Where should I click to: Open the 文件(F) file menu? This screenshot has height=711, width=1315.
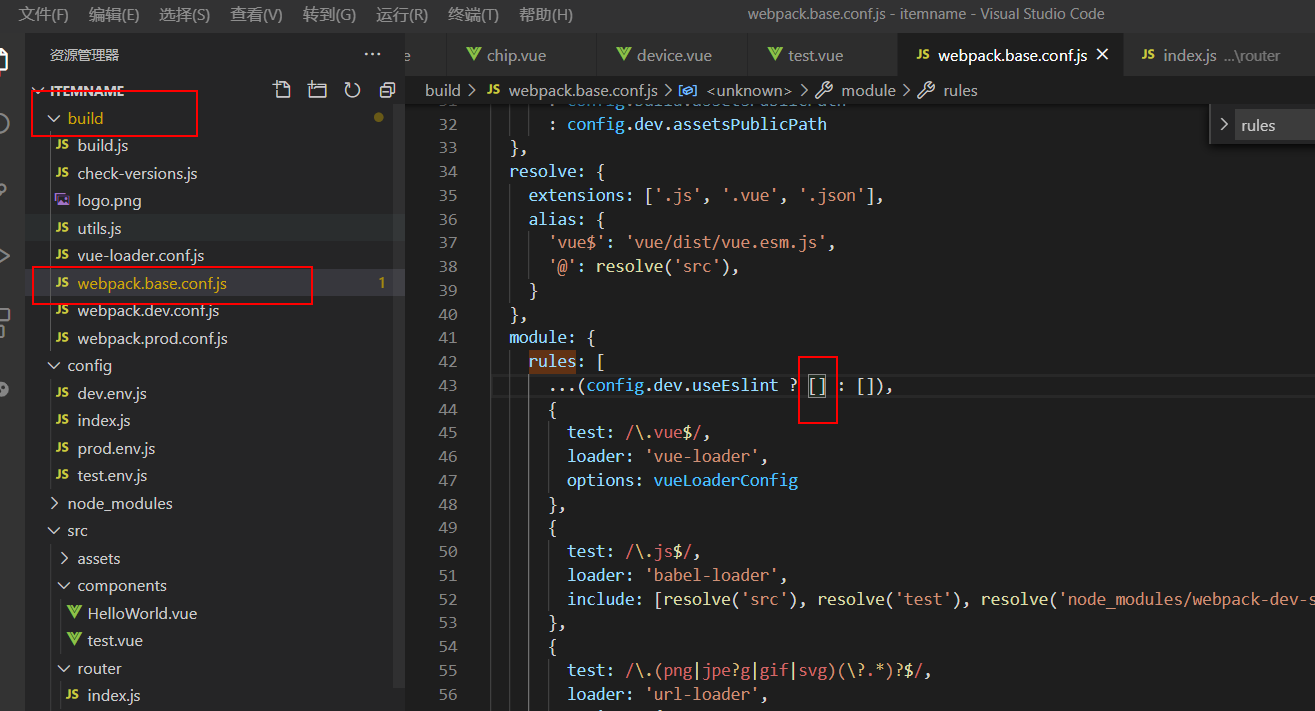point(44,15)
